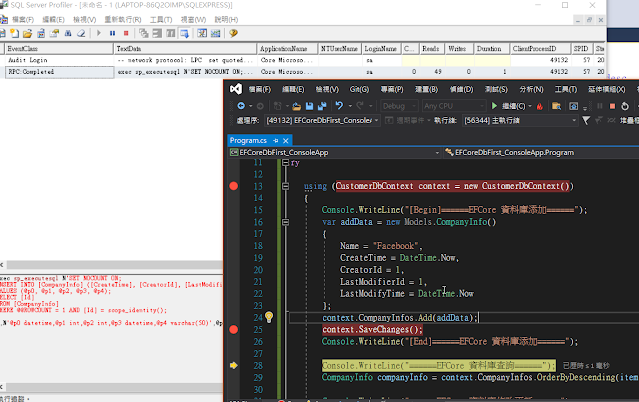Collapse code block at line 16
639x402 pixels.
[x=286, y=222]
